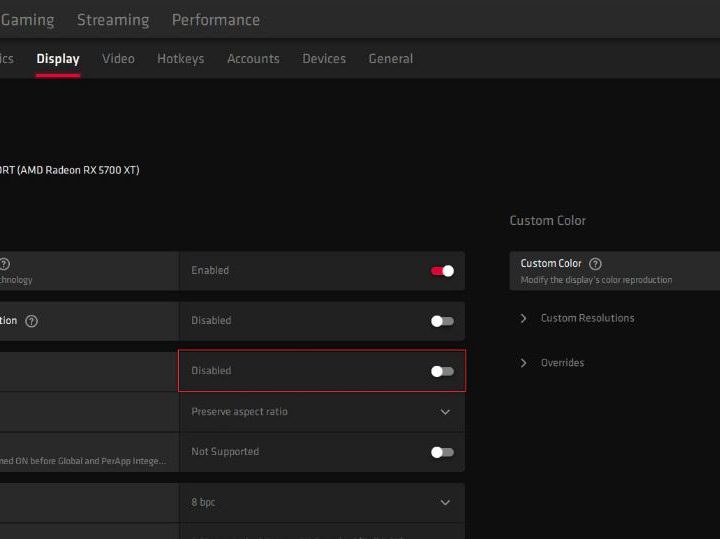The height and width of the screenshot is (539, 720).
Task: Switch to the Devices tab
Action: point(324,59)
